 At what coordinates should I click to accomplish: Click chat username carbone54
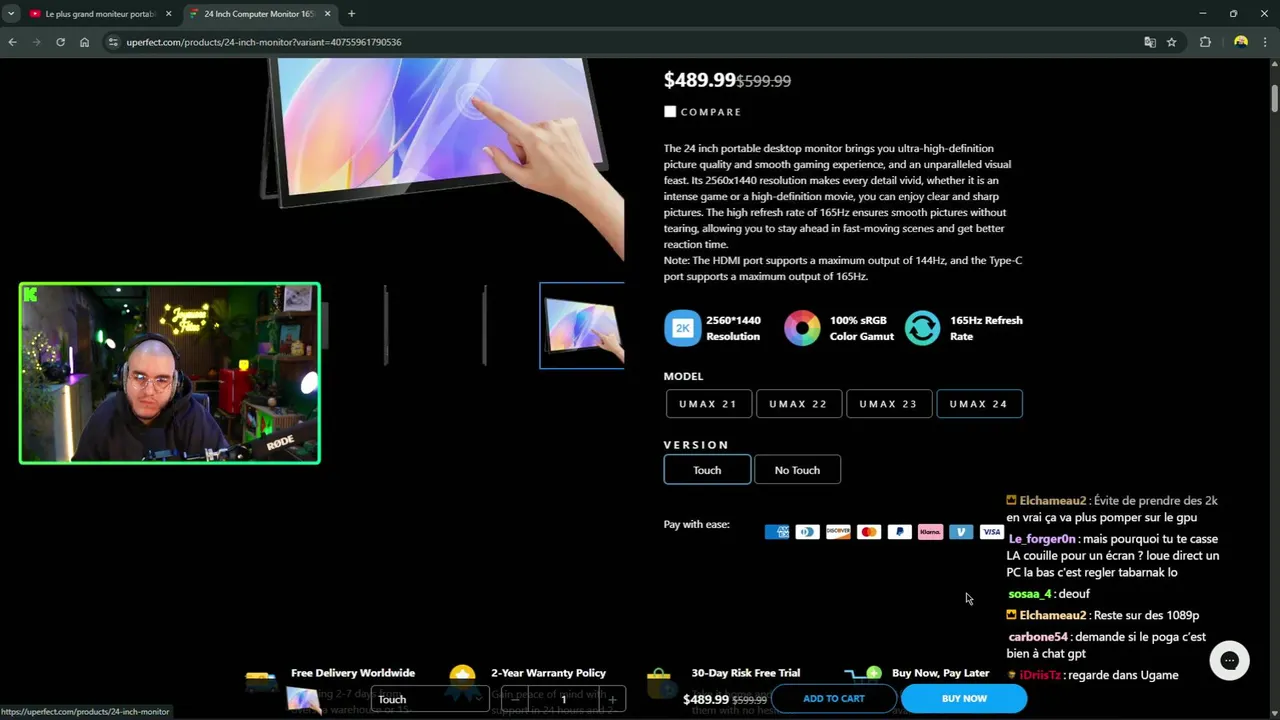1038,637
